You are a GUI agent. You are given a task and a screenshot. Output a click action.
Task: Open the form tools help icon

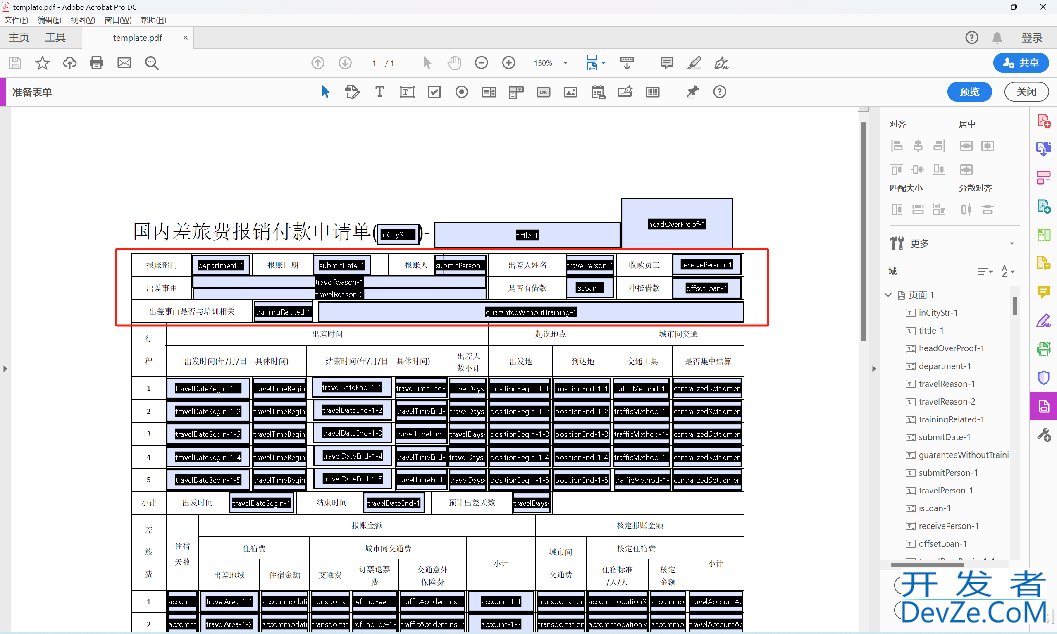pyautogui.click(x=720, y=92)
